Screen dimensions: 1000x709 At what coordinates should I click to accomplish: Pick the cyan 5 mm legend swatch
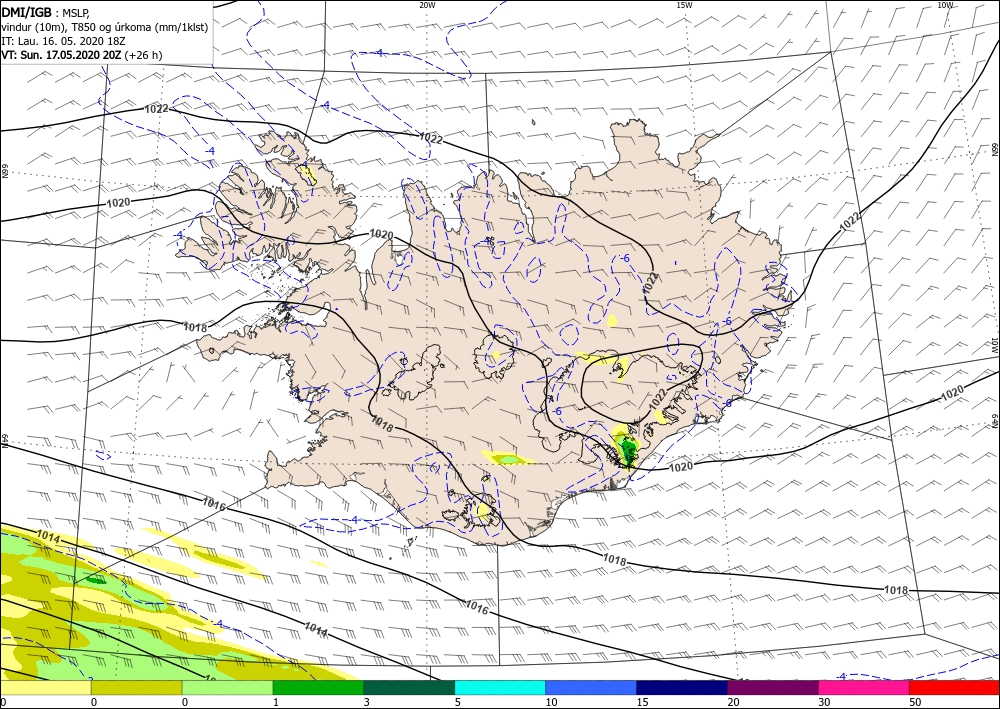click(x=500, y=687)
